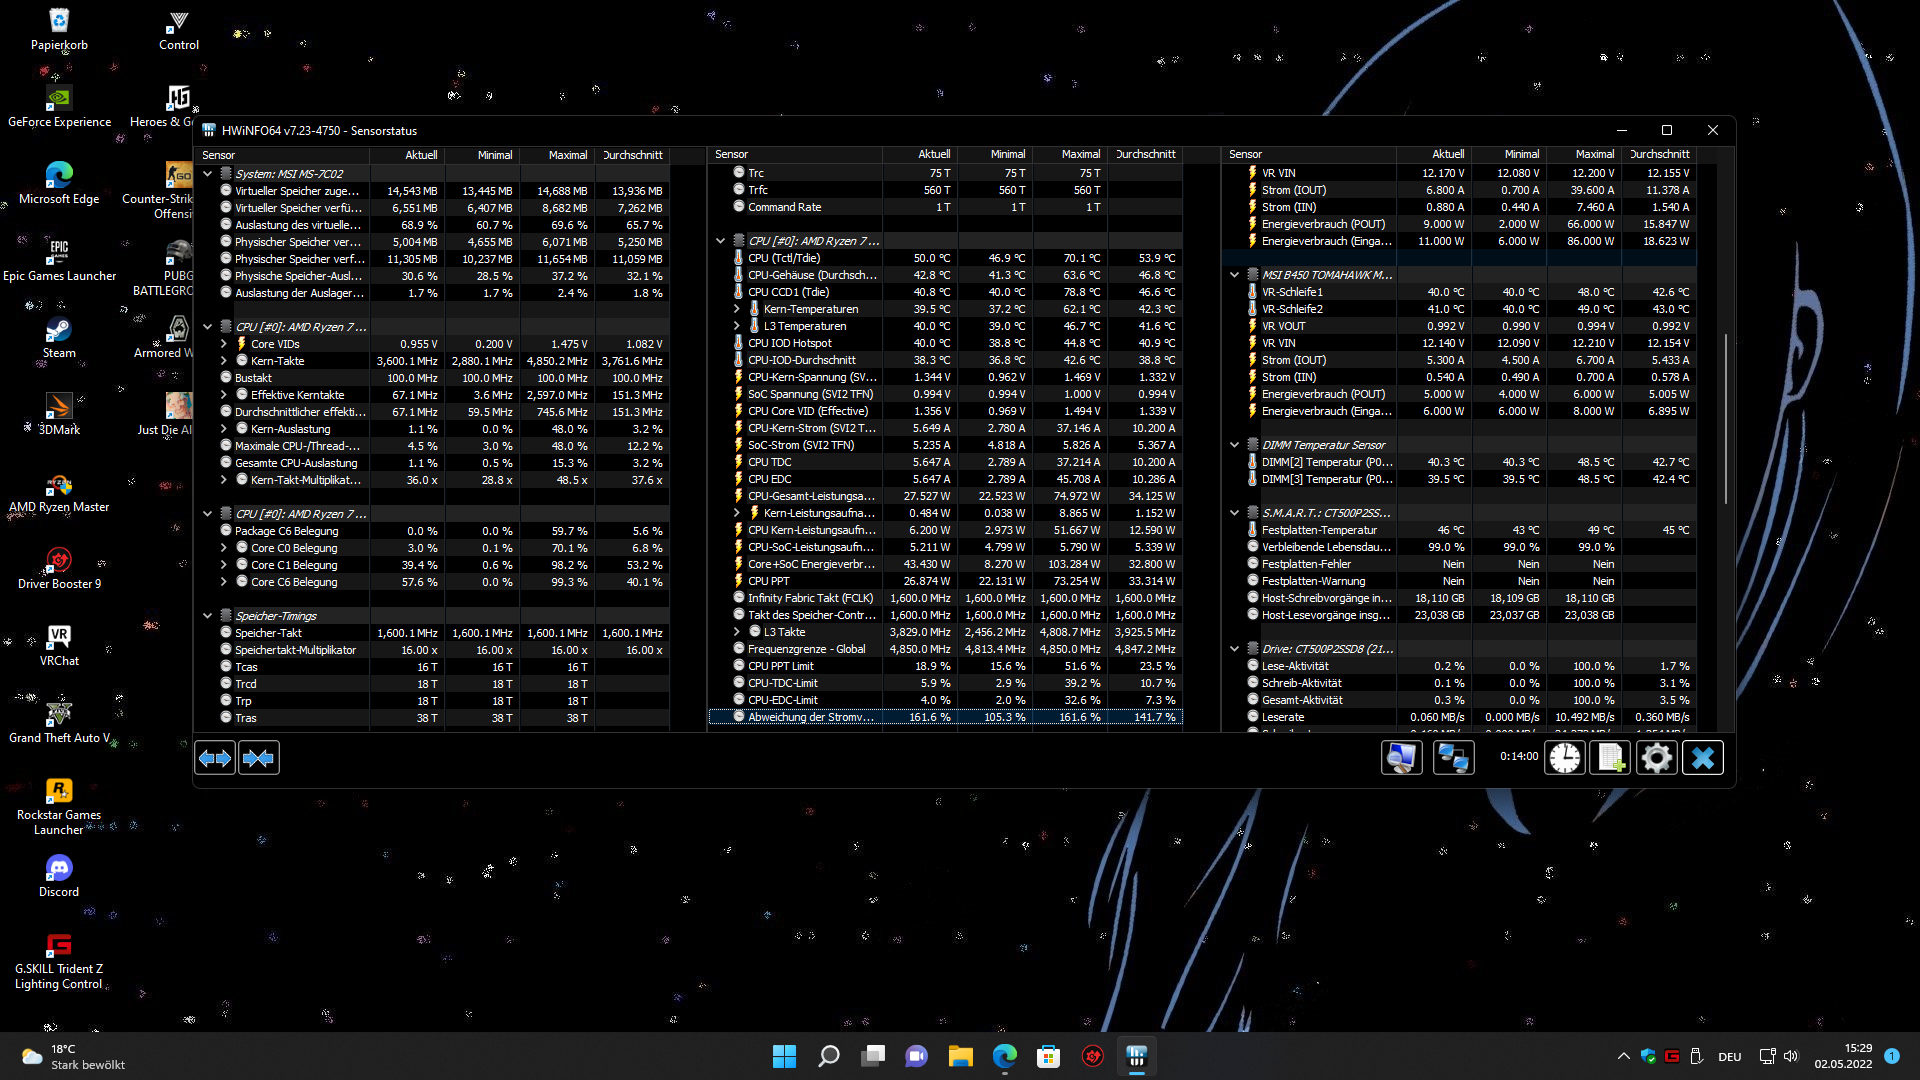1920x1080 pixels.
Task: Start logging with the document plus icon
Action: click(1610, 758)
